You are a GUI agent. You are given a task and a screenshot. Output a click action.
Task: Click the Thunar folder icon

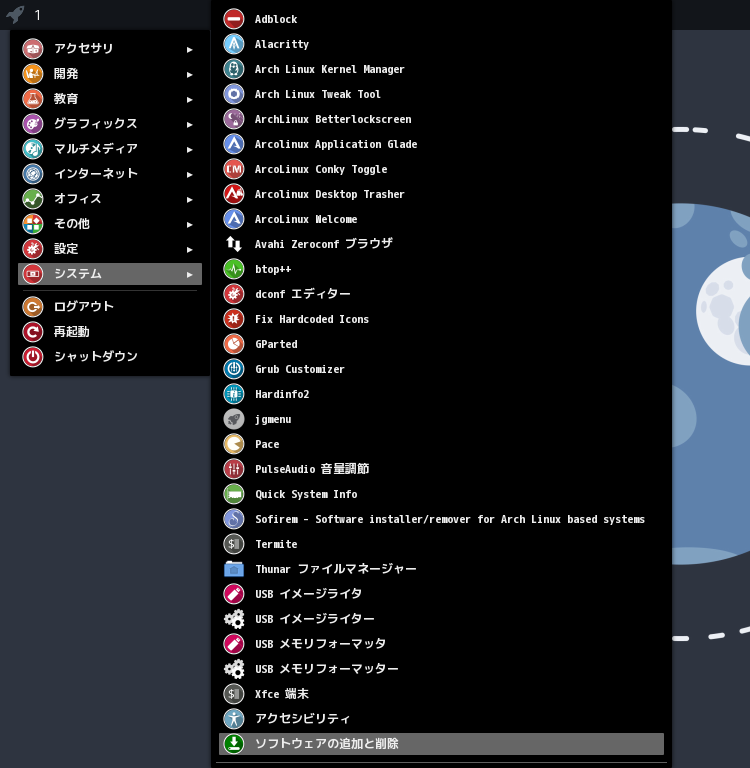pos(234,569)
